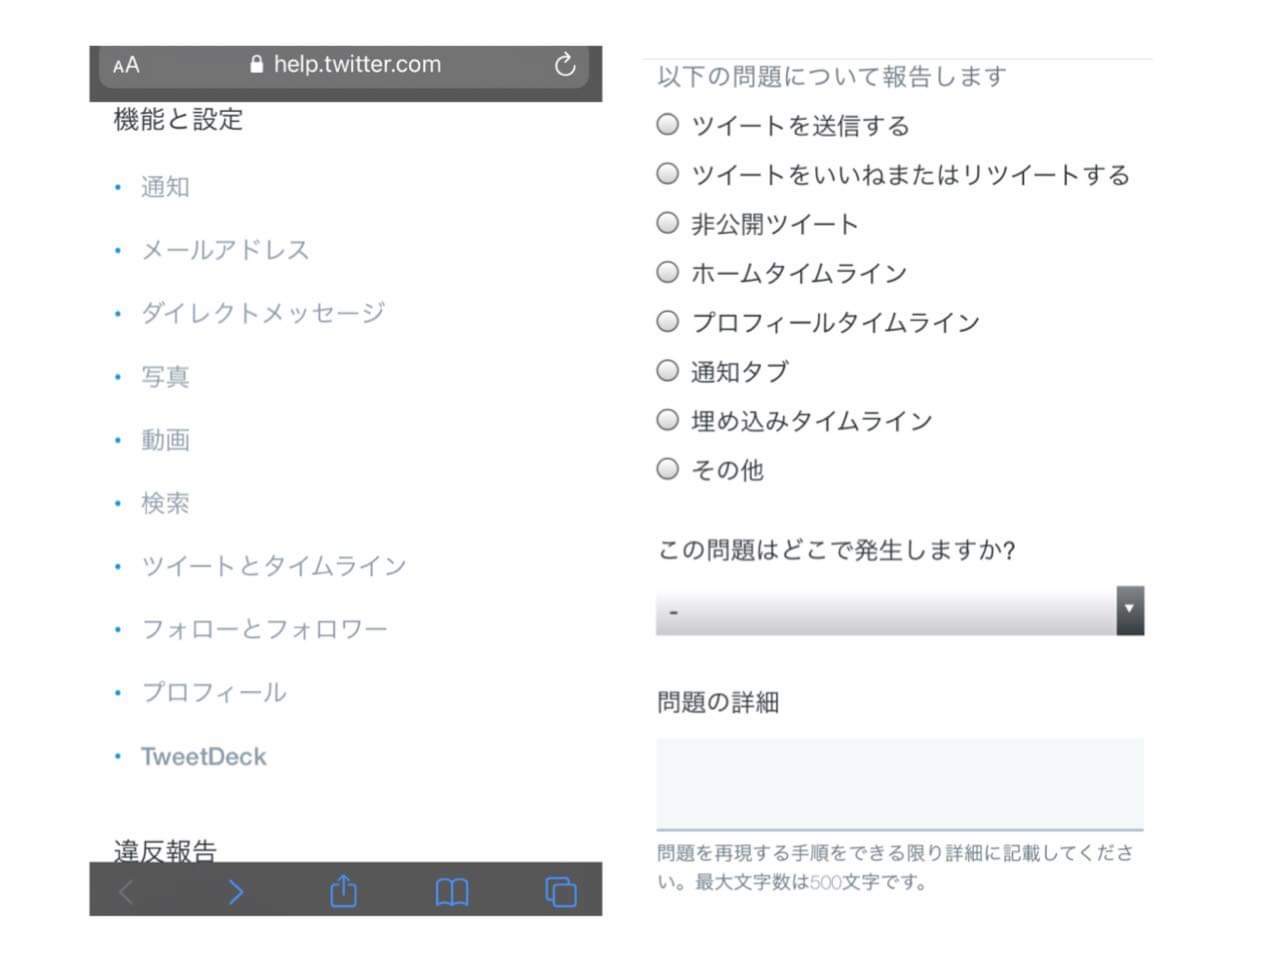Tap the 問題の詳細 label
The height and width of the screenshot is (960, 1280).
pos(718,702)
